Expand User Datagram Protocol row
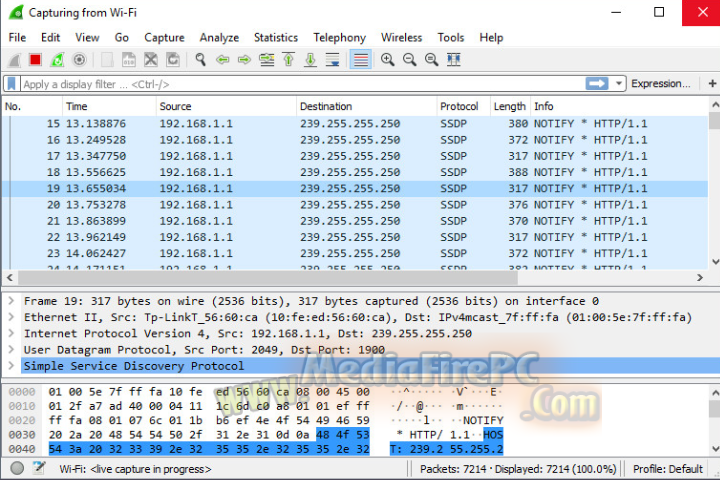720x480 pixels. click(x=11, y=350)
